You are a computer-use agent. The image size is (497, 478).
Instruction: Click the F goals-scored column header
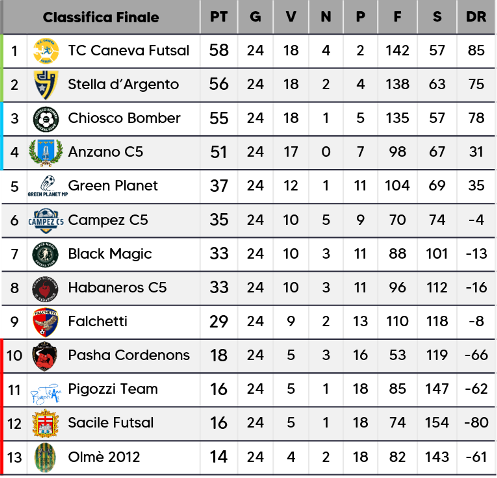(397, 17)
